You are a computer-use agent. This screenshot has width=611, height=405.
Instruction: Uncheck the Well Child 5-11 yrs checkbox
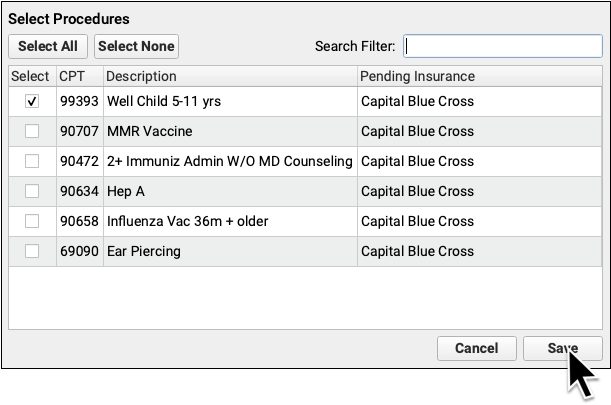coord(32,101)
